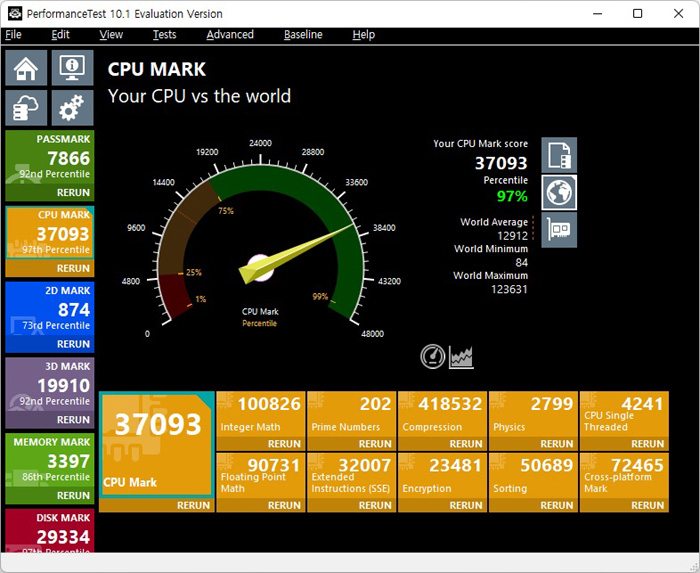Select the 2D Mark score tile

[50, 310]
